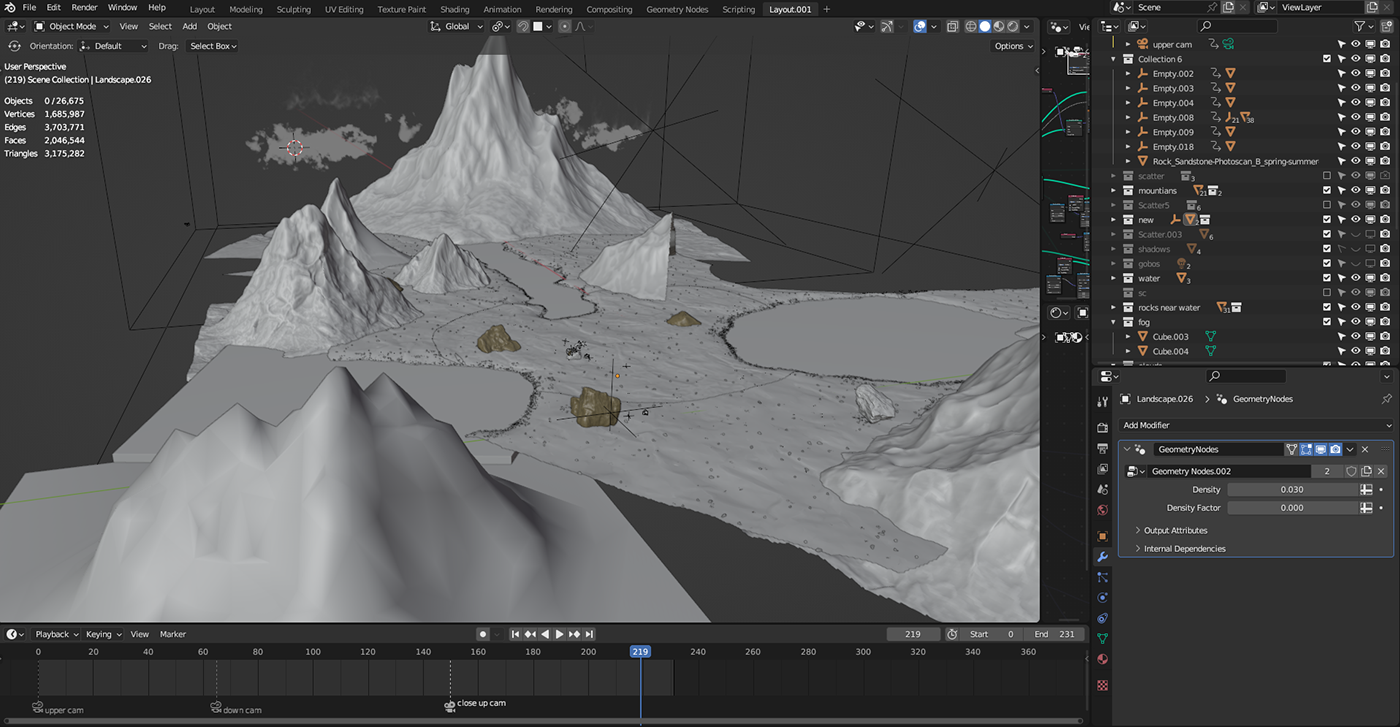Toggle X-ray view in viewport header
The image size is (1400, 727).
click(952, 27)
